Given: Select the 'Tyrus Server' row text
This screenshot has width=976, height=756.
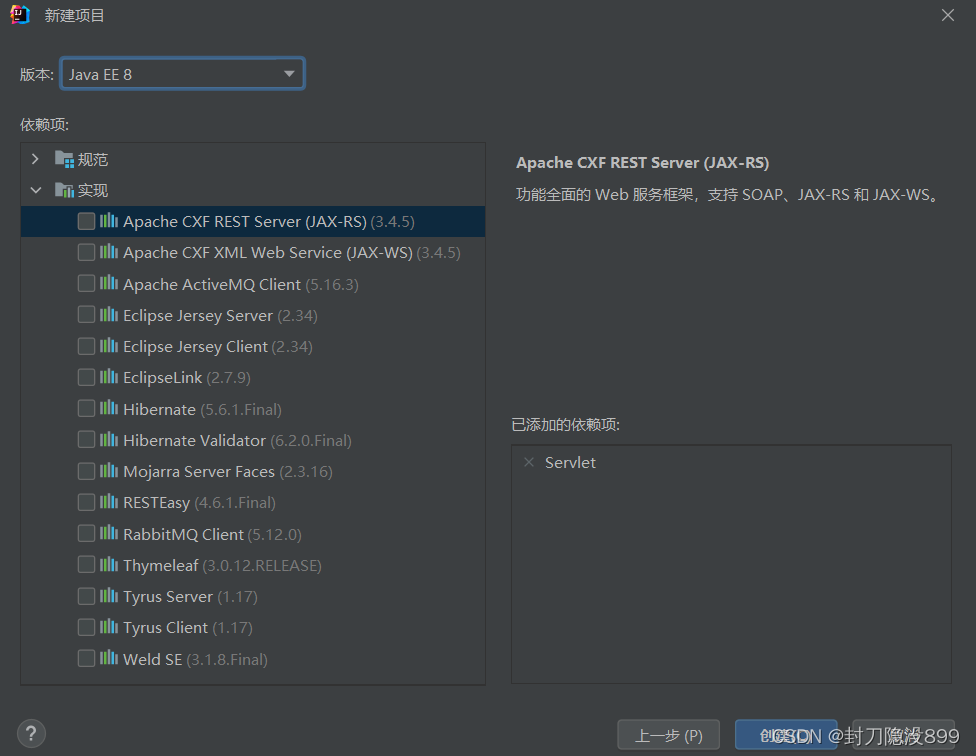Looking at the screenshot, I should pyautogui.click(x=168, y=597).
